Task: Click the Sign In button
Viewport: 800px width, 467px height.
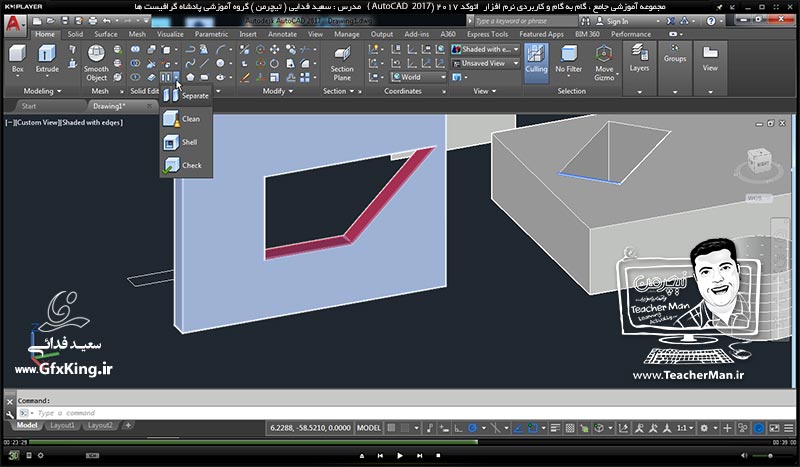Action: point(612,21)
